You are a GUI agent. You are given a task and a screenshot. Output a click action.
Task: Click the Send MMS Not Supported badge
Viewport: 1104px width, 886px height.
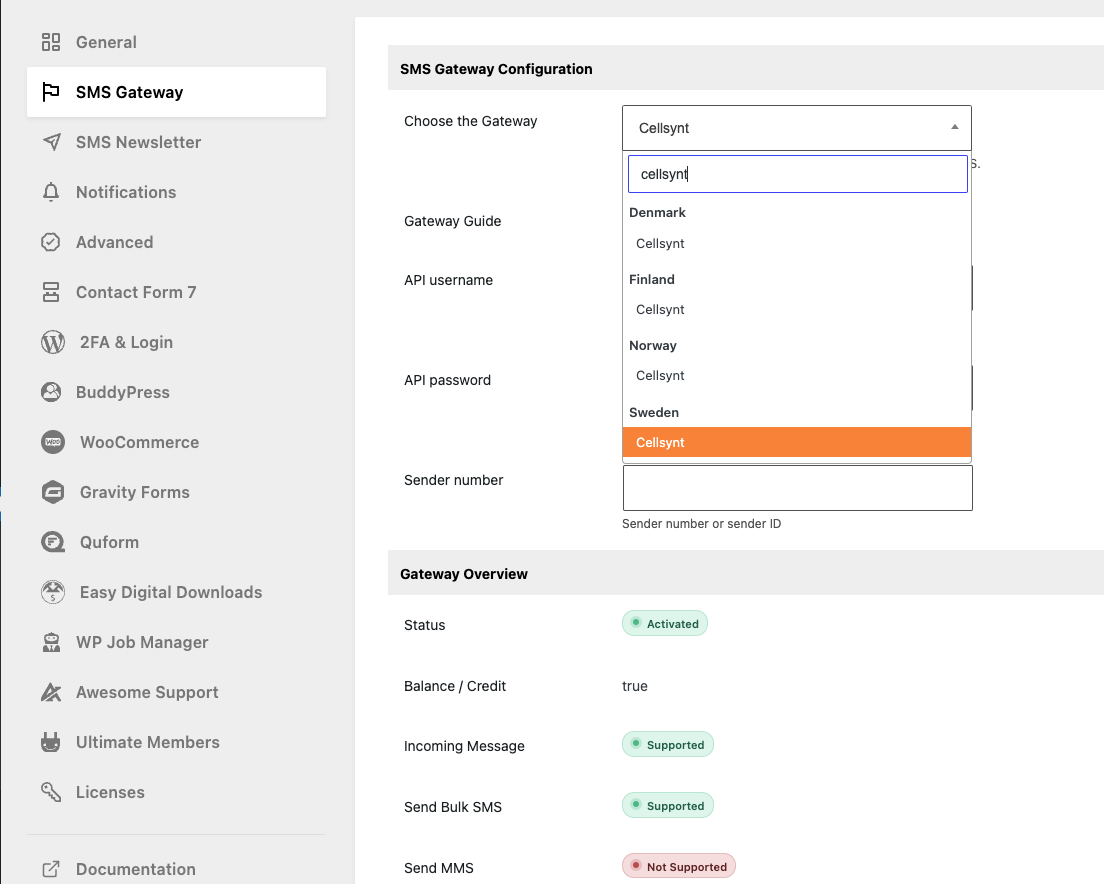click(679, 867)
